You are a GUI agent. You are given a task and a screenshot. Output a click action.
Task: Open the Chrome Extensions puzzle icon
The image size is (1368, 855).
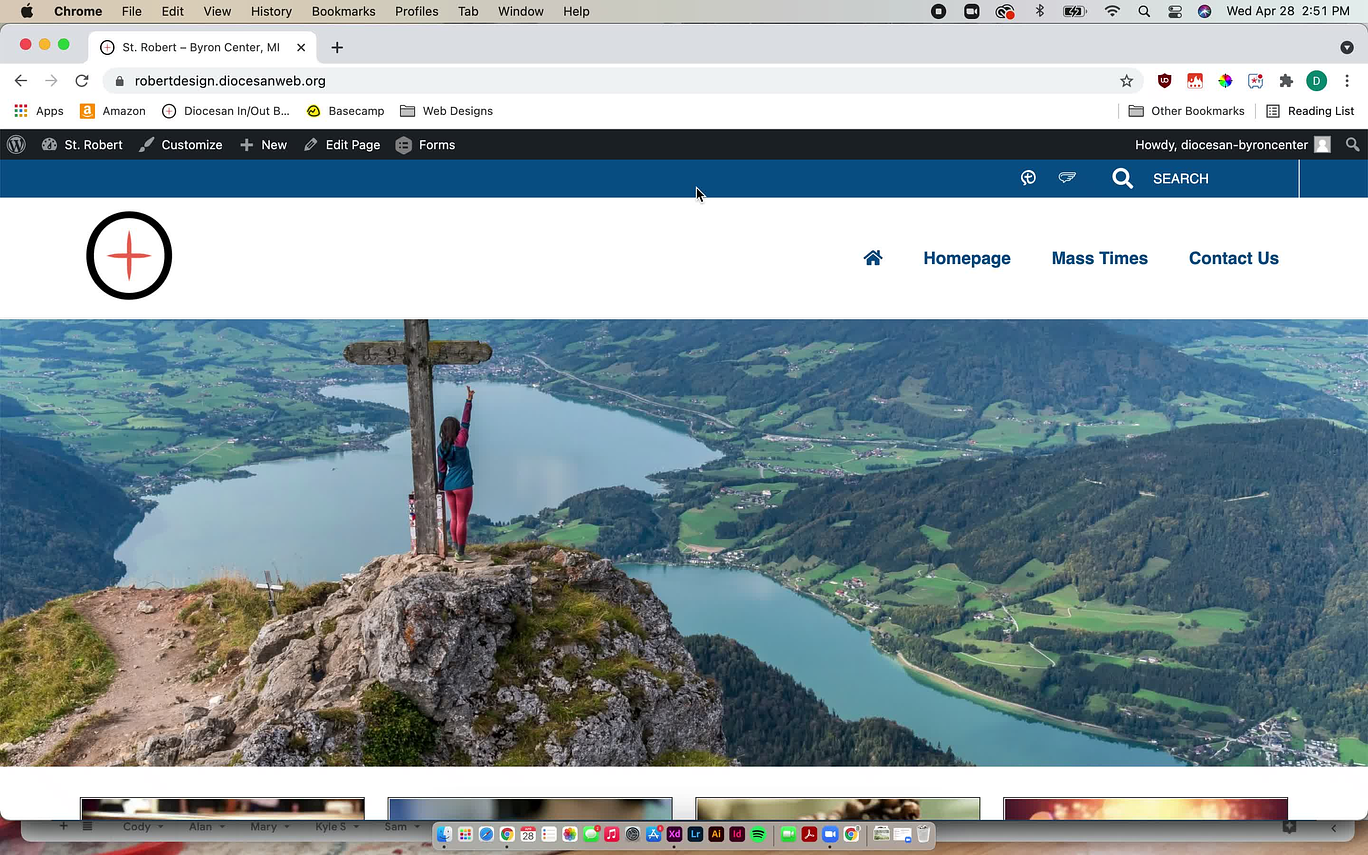click(x=1286, y=81)
